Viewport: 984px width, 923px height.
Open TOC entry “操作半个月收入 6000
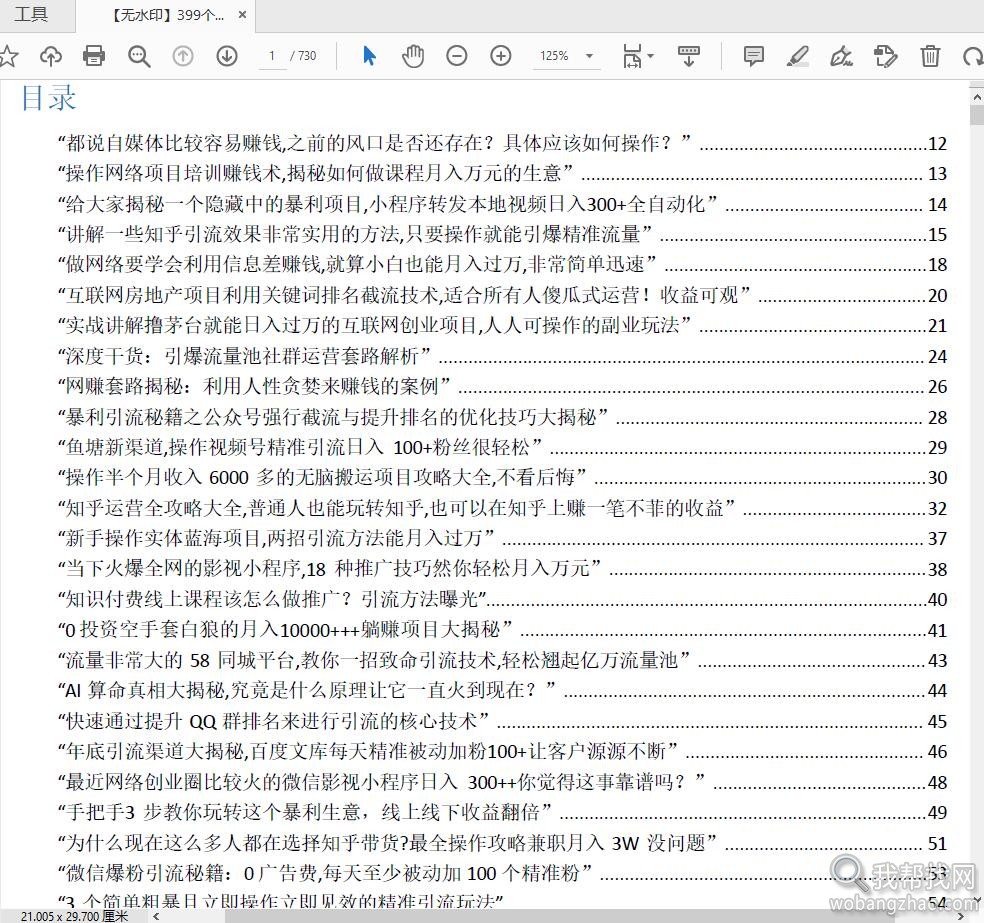[502, 477]
